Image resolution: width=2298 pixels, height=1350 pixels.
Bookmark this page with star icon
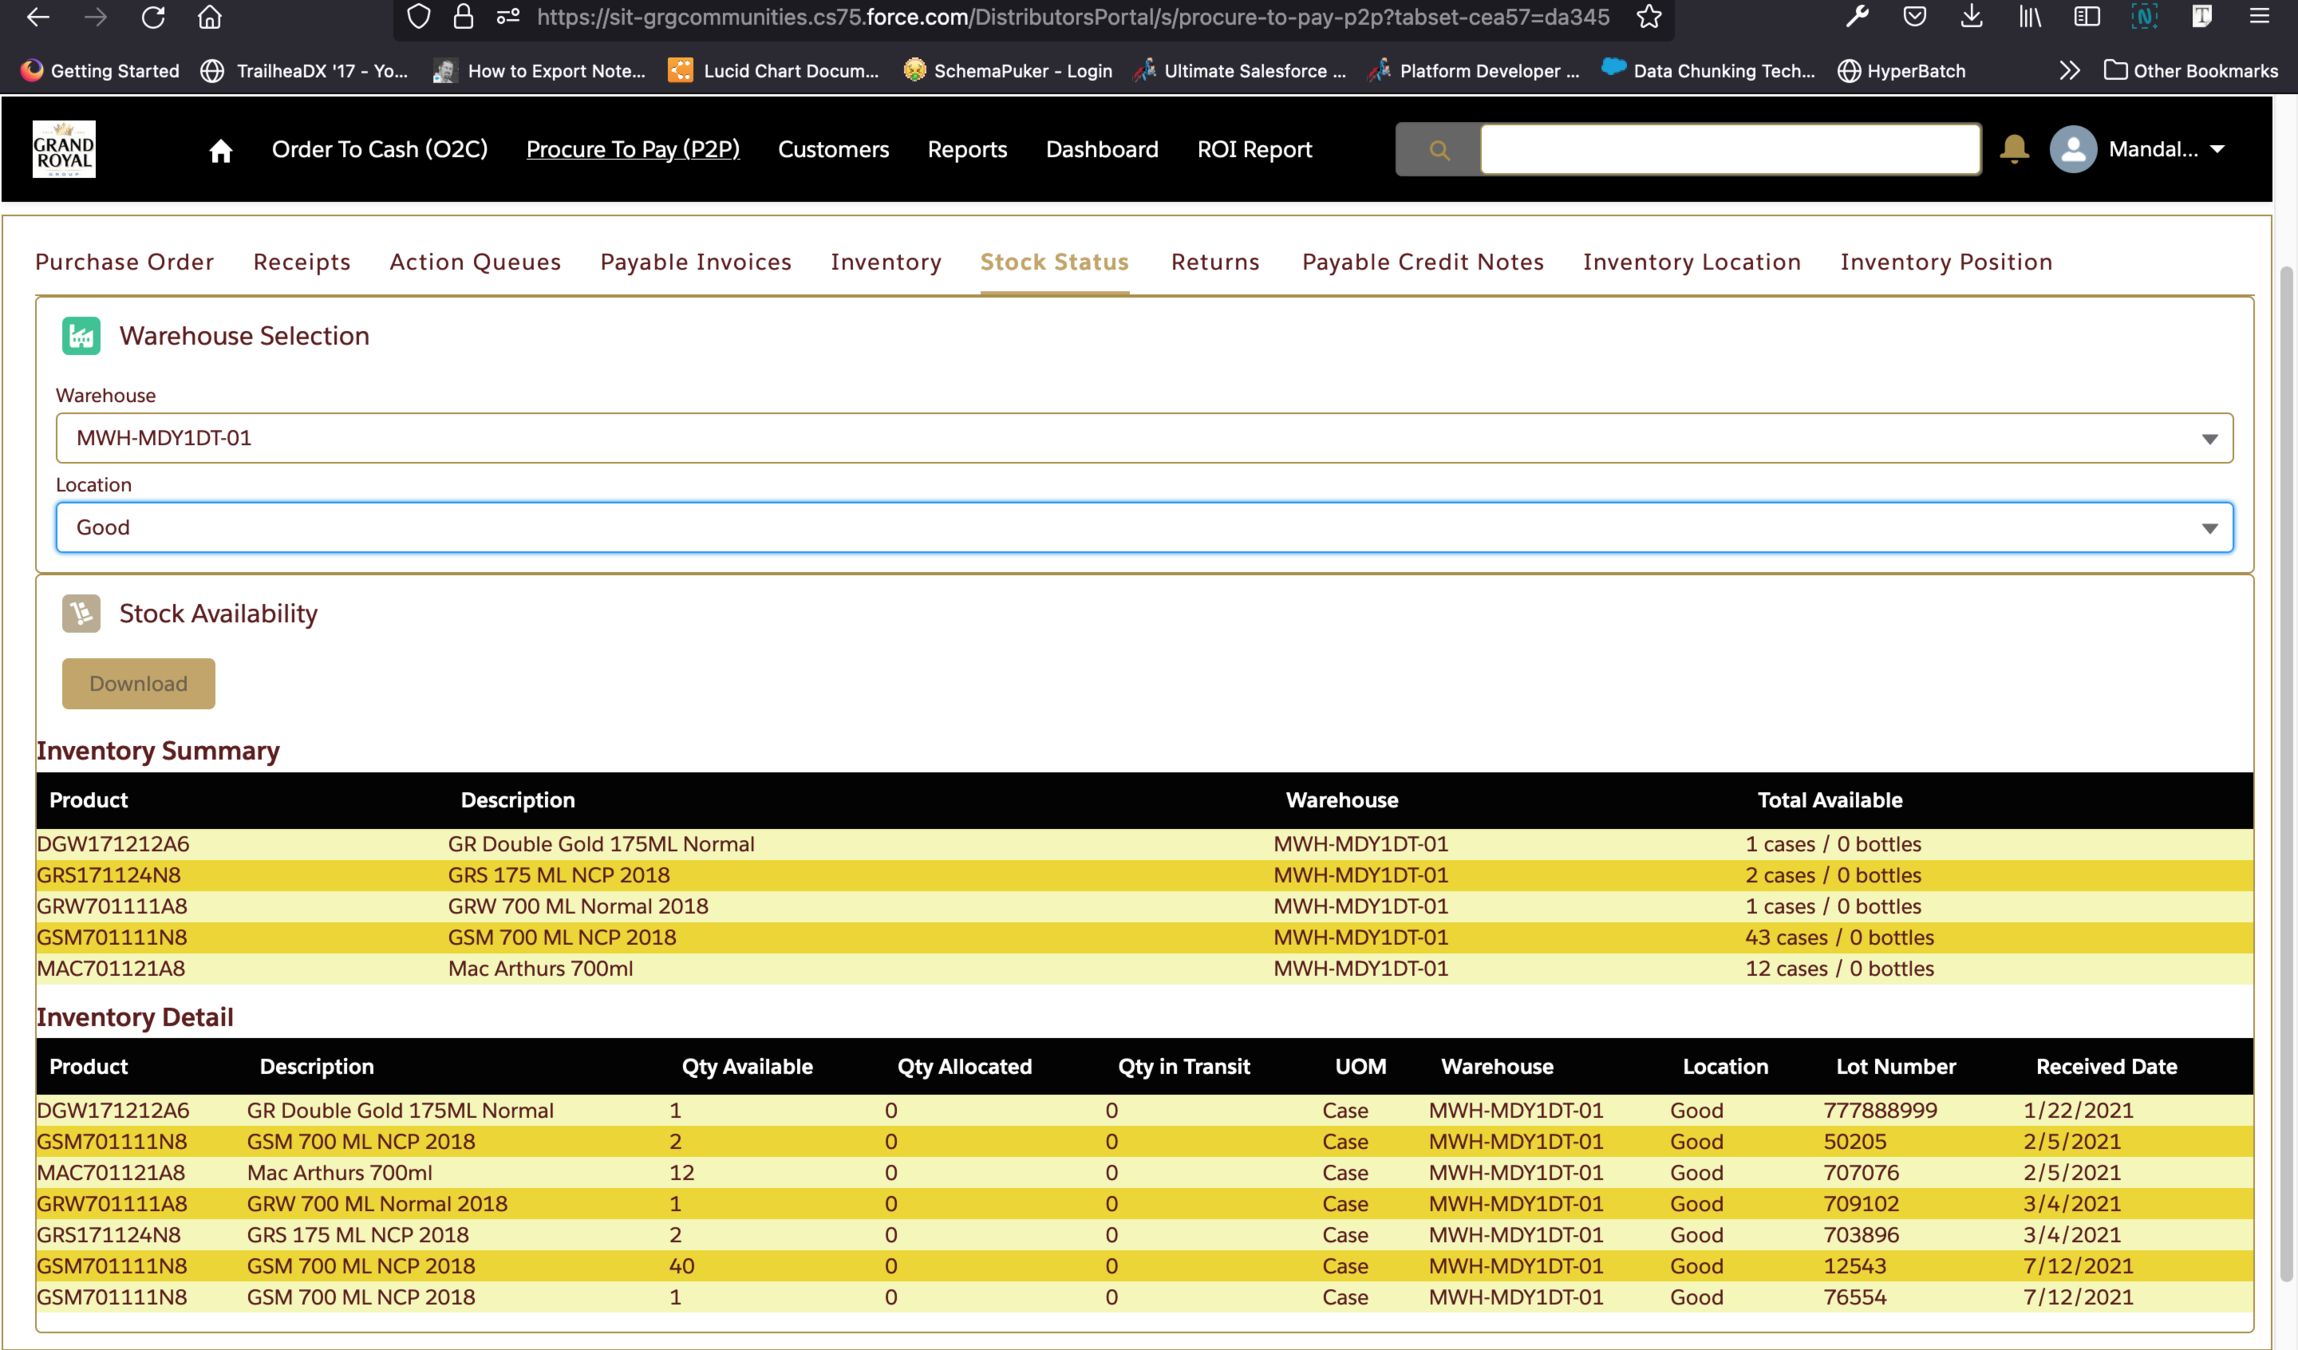[x=1649, y=17]
